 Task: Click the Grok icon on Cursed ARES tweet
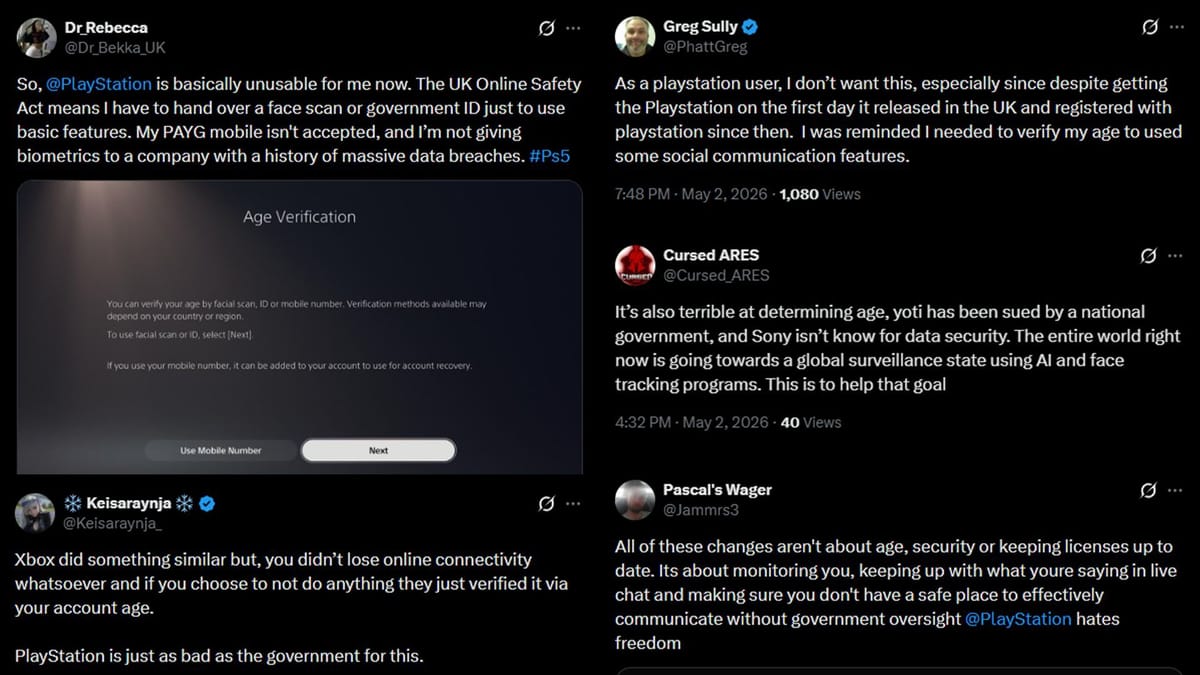pos(1149,256)
